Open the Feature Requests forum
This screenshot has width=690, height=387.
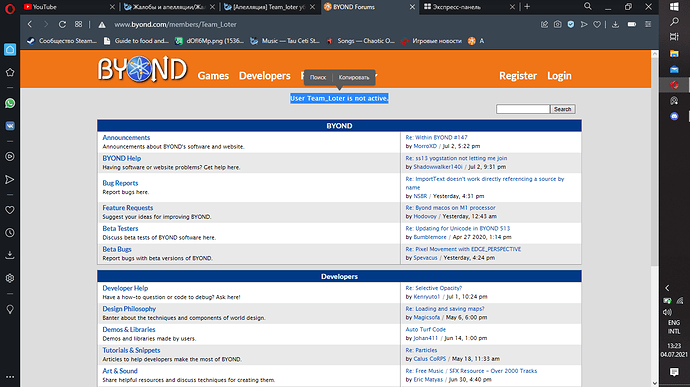[x=128, y=208]
